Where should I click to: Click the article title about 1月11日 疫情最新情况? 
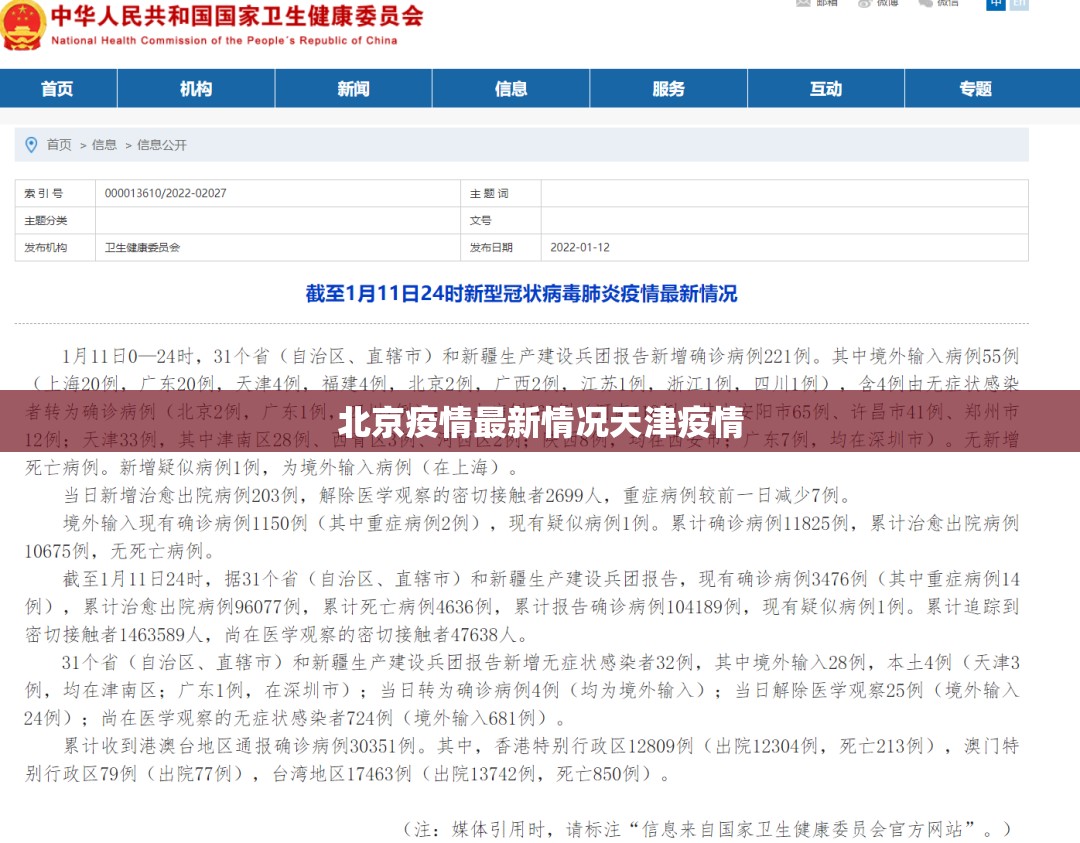(x=521, y=294)
